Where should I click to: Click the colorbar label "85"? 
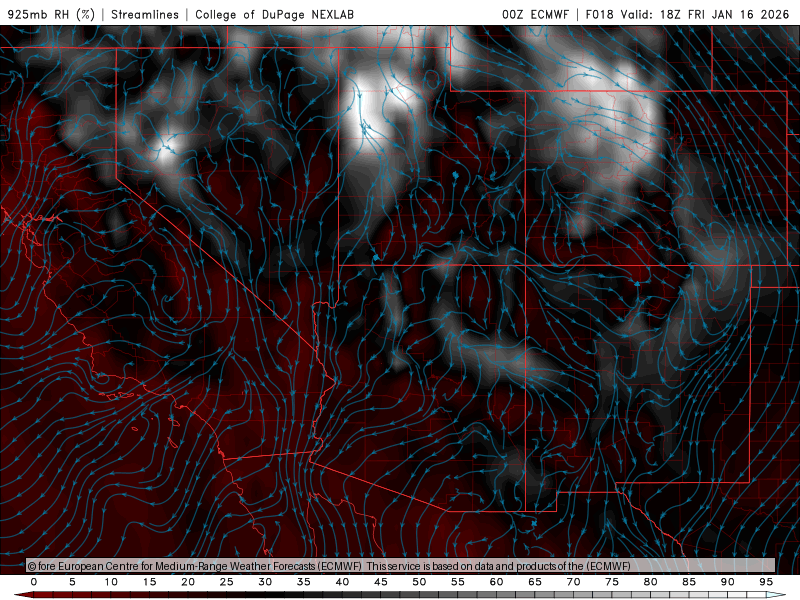click(x=689, y=582)
